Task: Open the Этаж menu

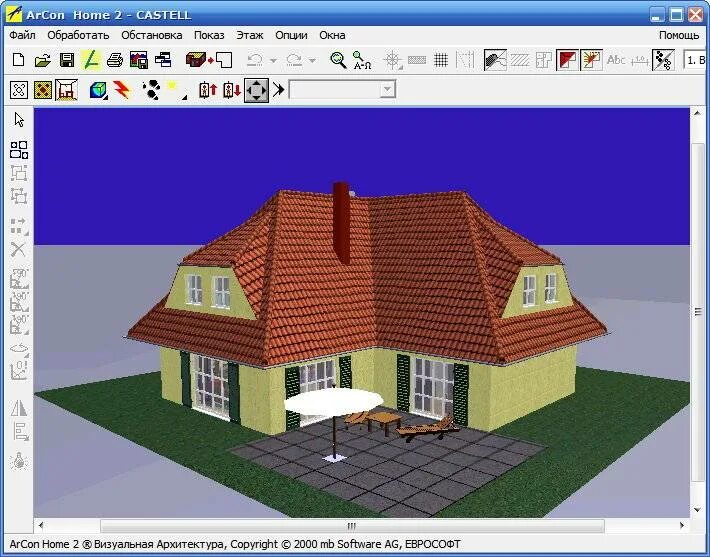Action: pos(249,35)
